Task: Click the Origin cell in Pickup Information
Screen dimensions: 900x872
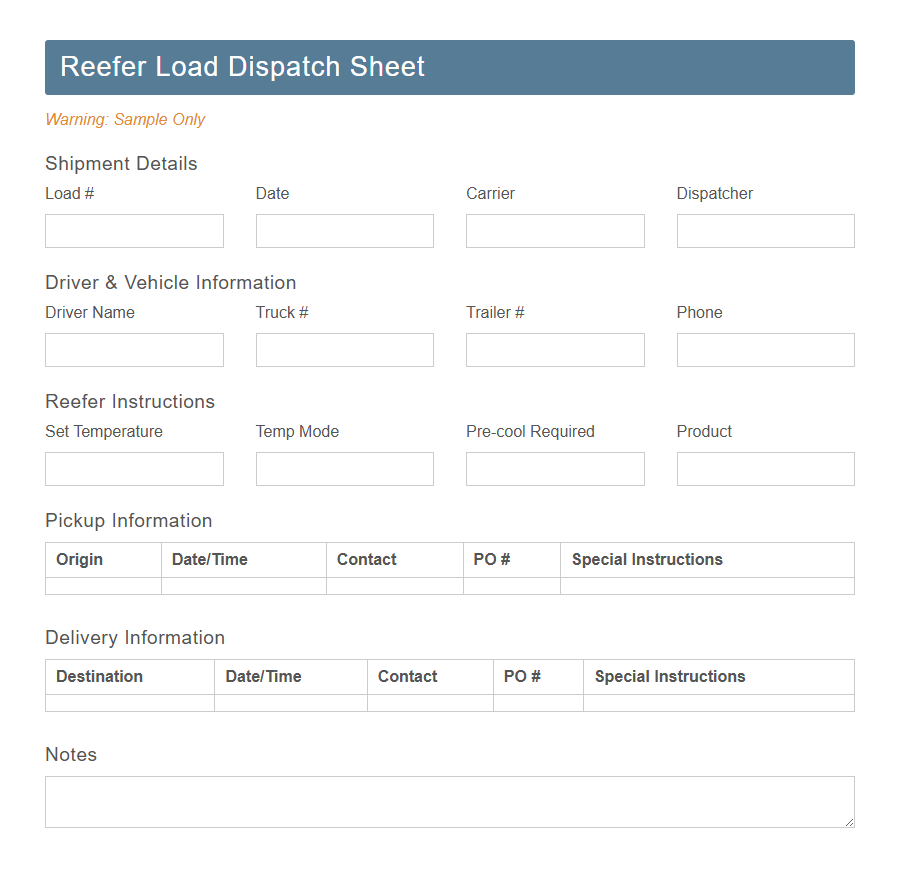Action: 102,587
